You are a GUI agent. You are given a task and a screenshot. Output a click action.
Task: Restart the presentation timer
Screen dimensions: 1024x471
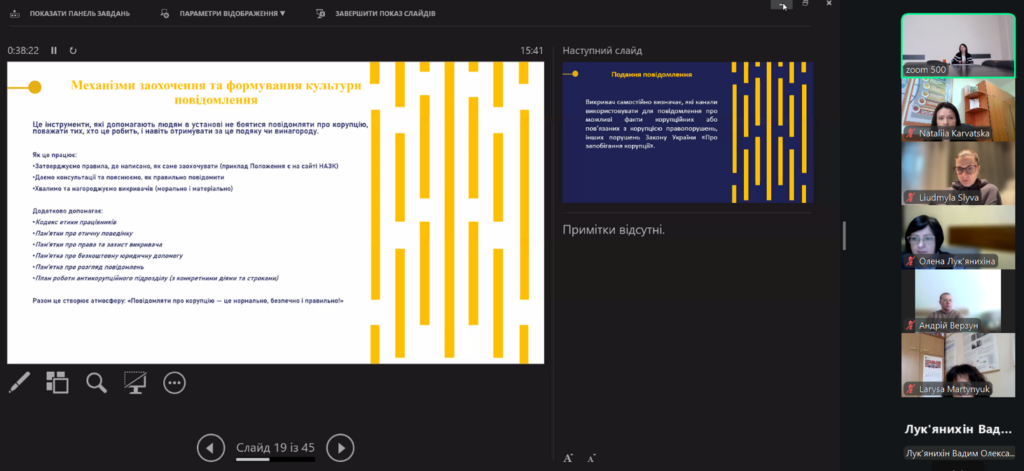[73, 50]
